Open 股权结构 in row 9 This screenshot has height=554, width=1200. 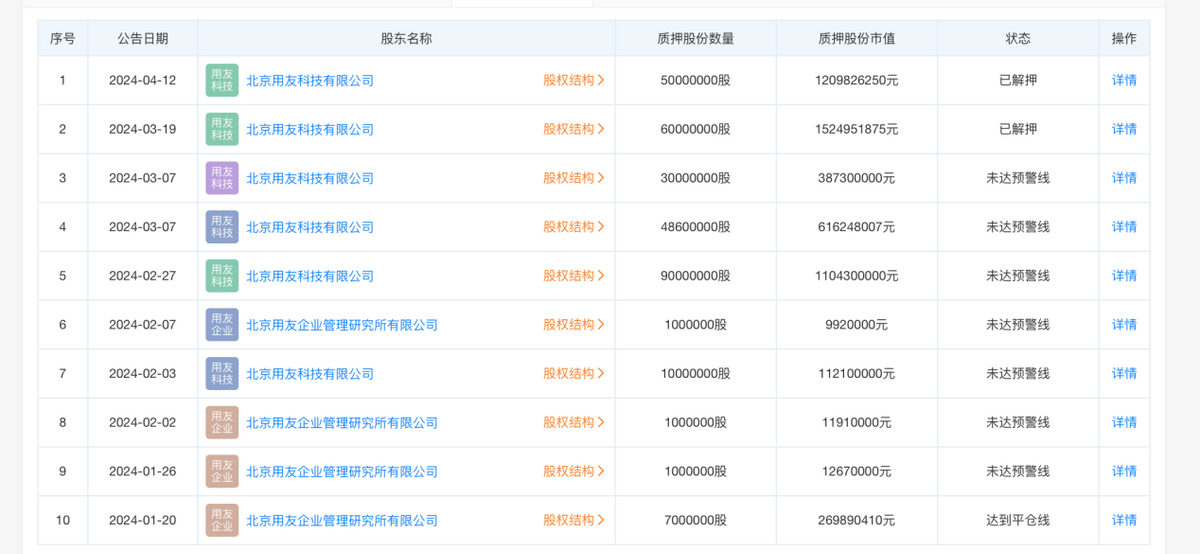click(x=574, y=472)
